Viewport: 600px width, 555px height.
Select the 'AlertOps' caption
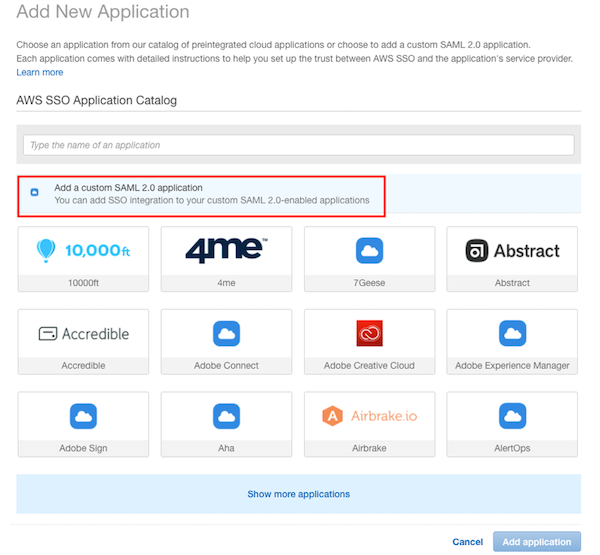512,448
